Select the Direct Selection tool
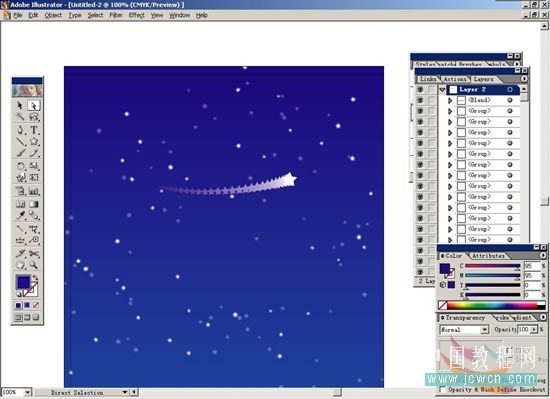The image size is (550, 399). (x=34, y=106)
